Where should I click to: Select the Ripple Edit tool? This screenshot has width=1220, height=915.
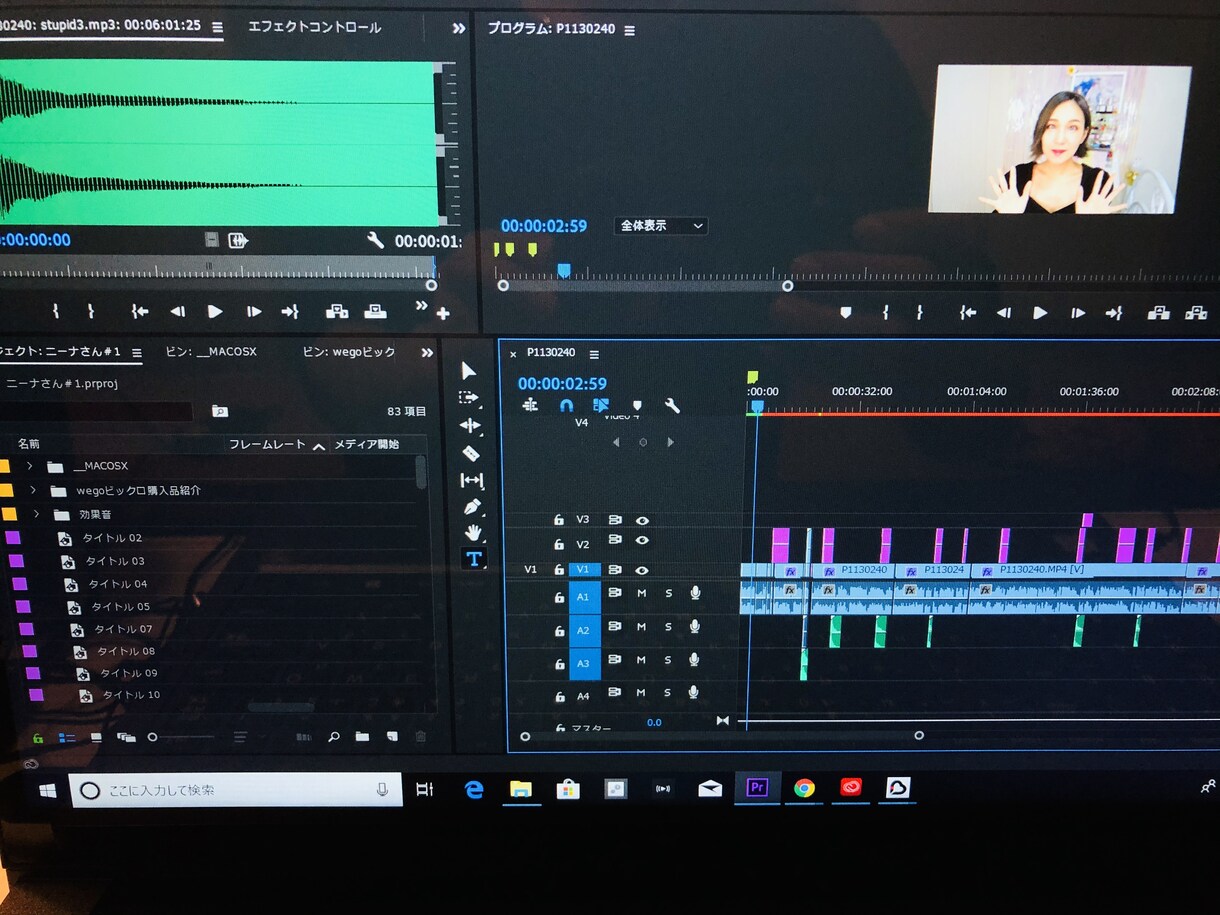[470, 425]
